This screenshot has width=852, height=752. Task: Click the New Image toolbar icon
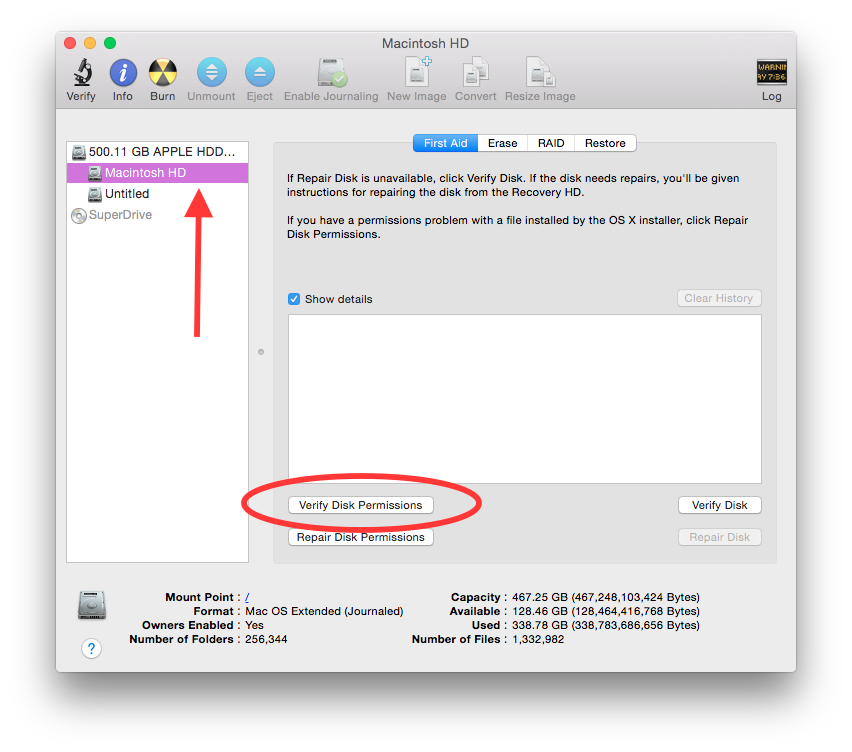(x=417, y=72)
